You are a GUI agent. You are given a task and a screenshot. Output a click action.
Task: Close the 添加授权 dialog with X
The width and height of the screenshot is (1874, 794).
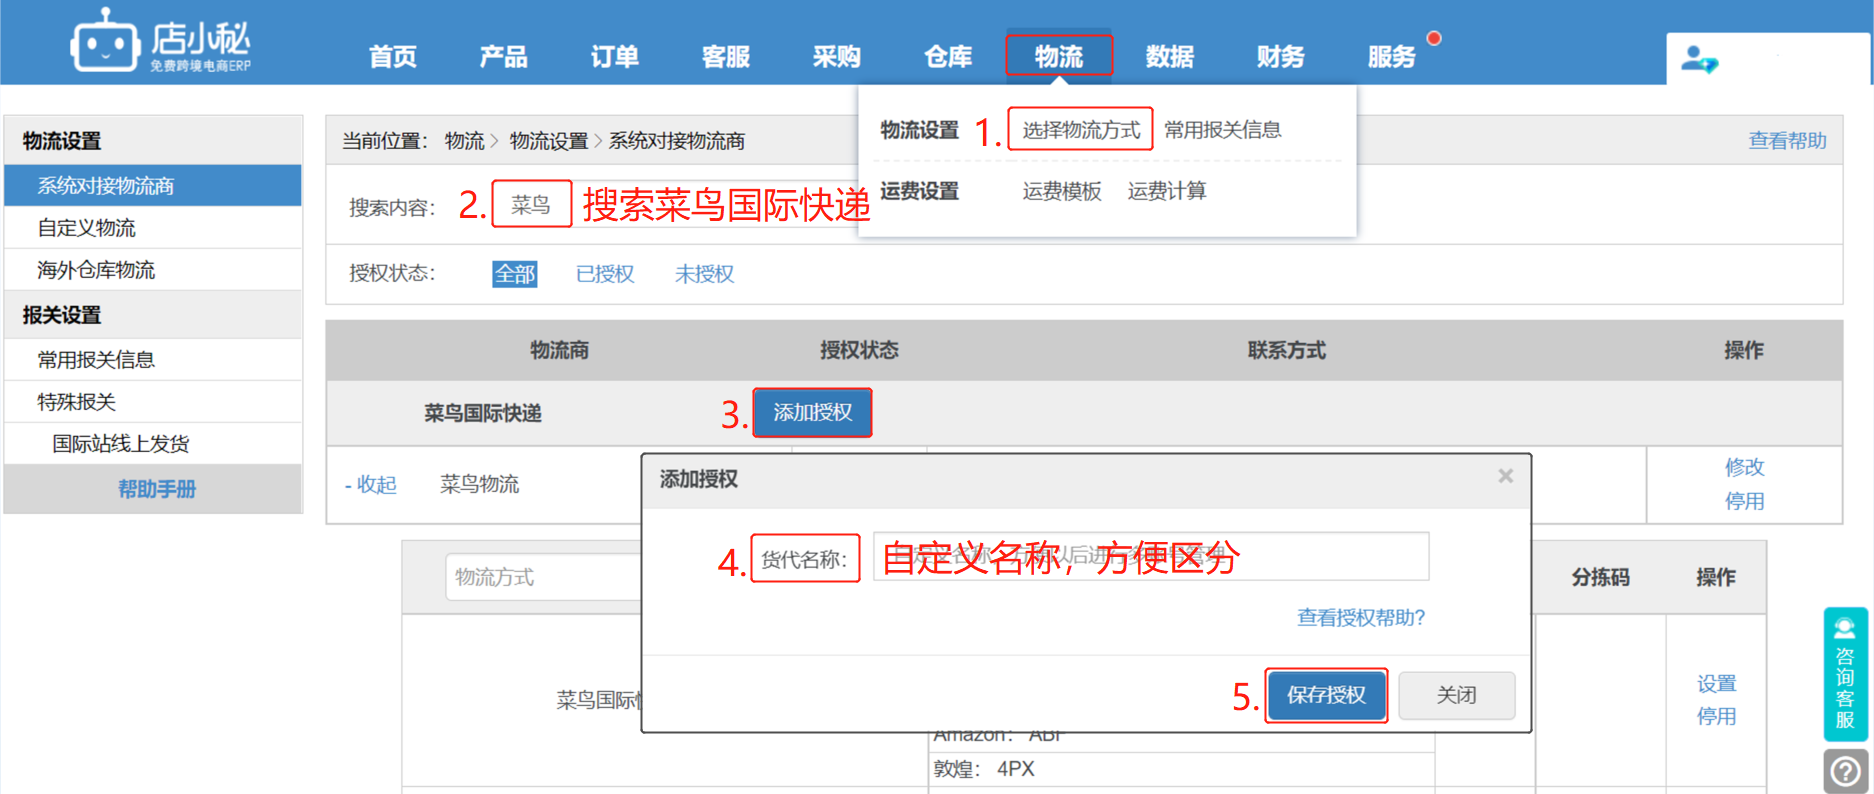(x=1505, y=476)
